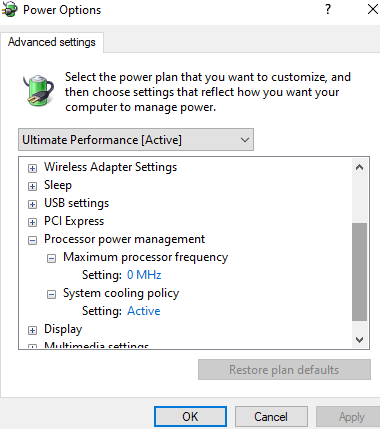Click the Power Options title bar icon
This screenshot has height=429, width=380.
pos(9,10)
